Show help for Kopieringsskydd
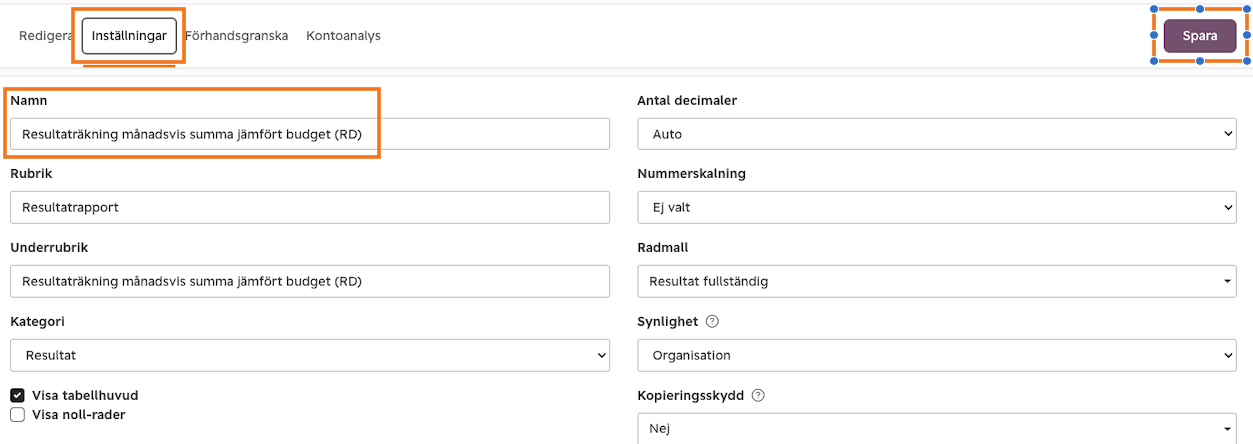The height and width of the screenshot is (444, 1253). pyautogui.click(x=758, y=395)
